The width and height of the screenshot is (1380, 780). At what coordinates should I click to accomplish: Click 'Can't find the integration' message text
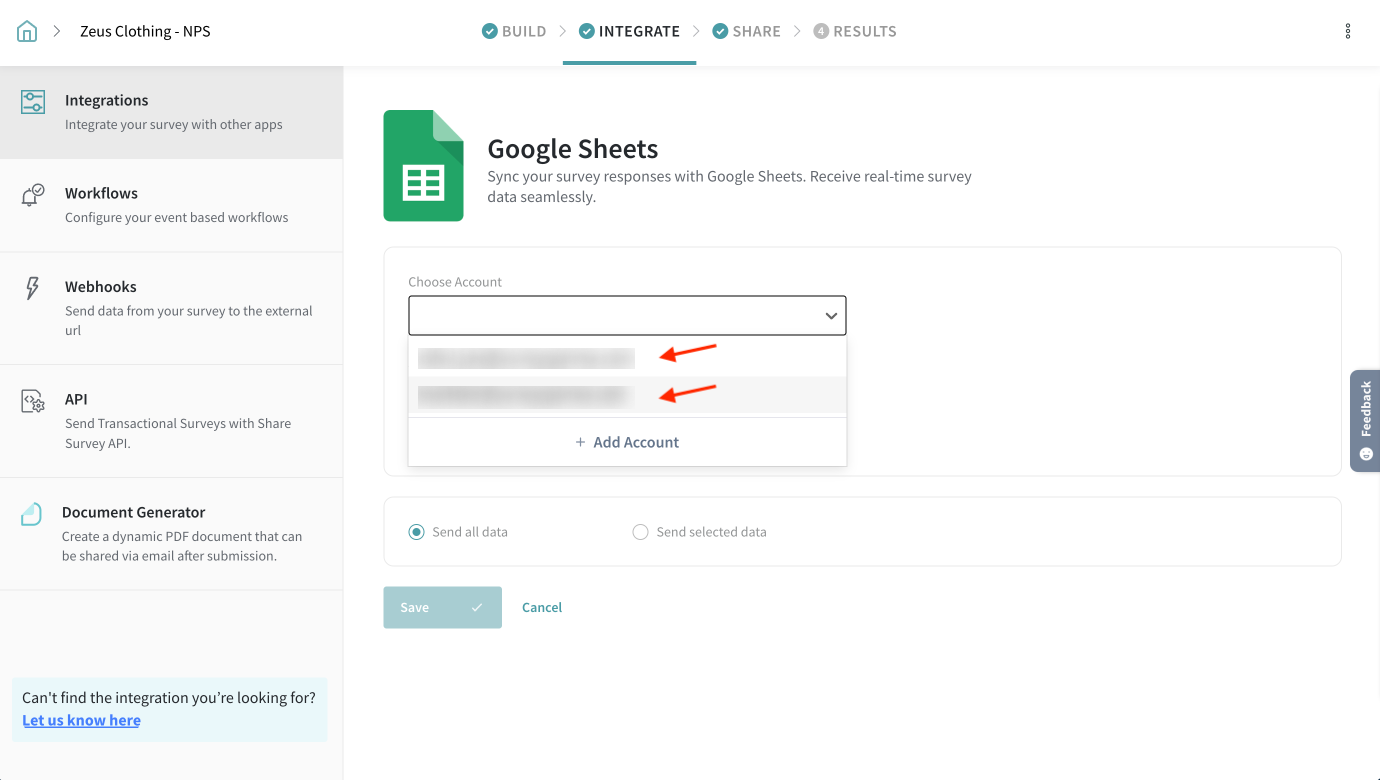169,698
